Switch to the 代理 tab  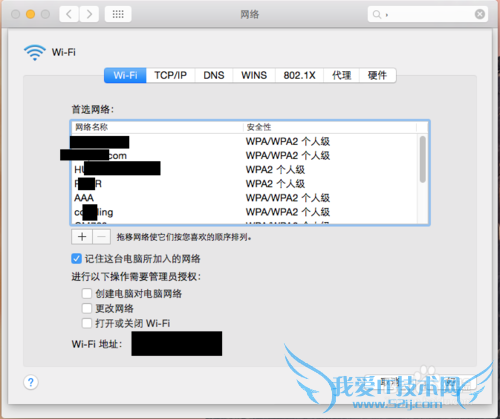pos(342,75)
